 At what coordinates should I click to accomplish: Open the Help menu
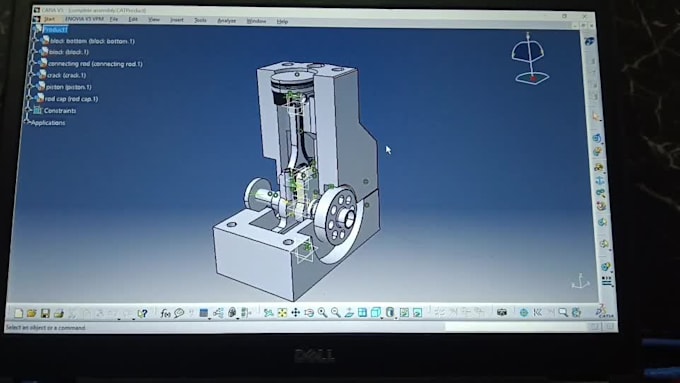click(282, 21)
